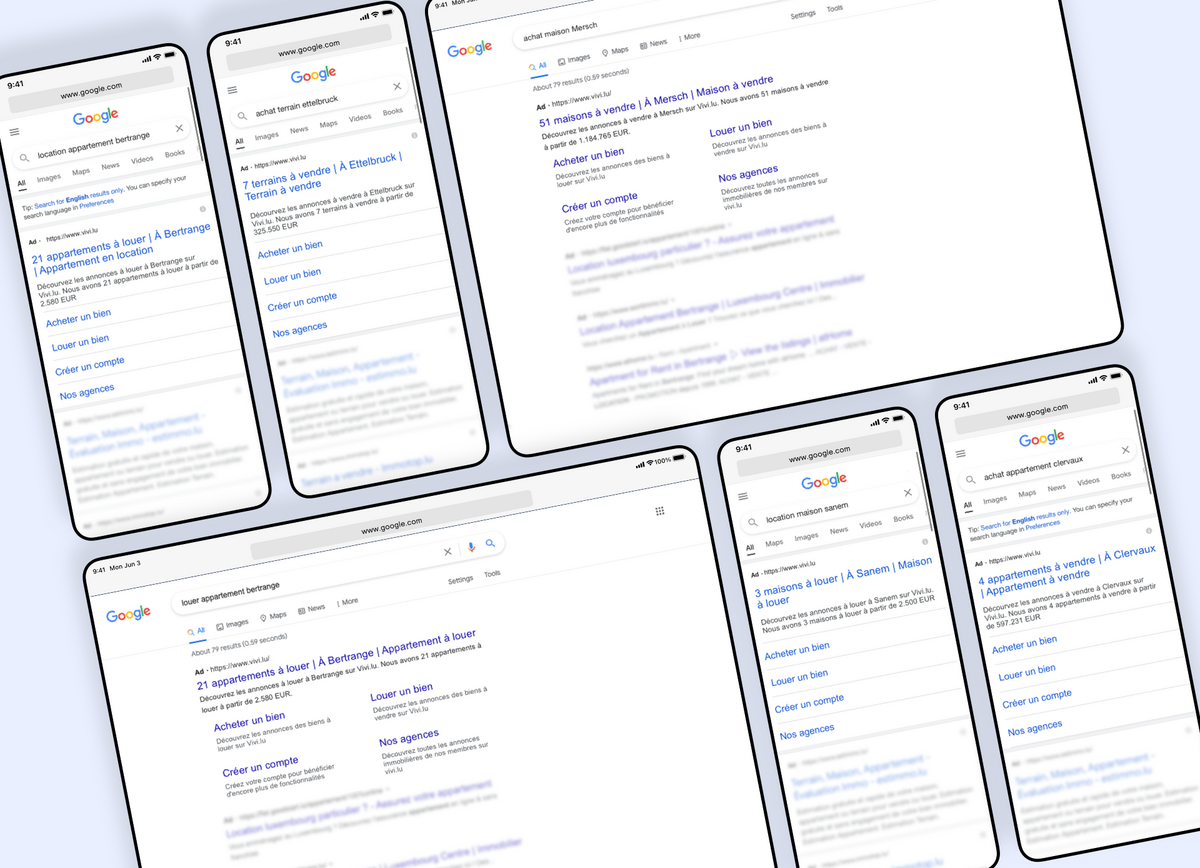Open hamburger menu on 'location appartement bertrange' phone
Image resolution: width=1200 pixels, height=868 pixels.
pos(14,132)
